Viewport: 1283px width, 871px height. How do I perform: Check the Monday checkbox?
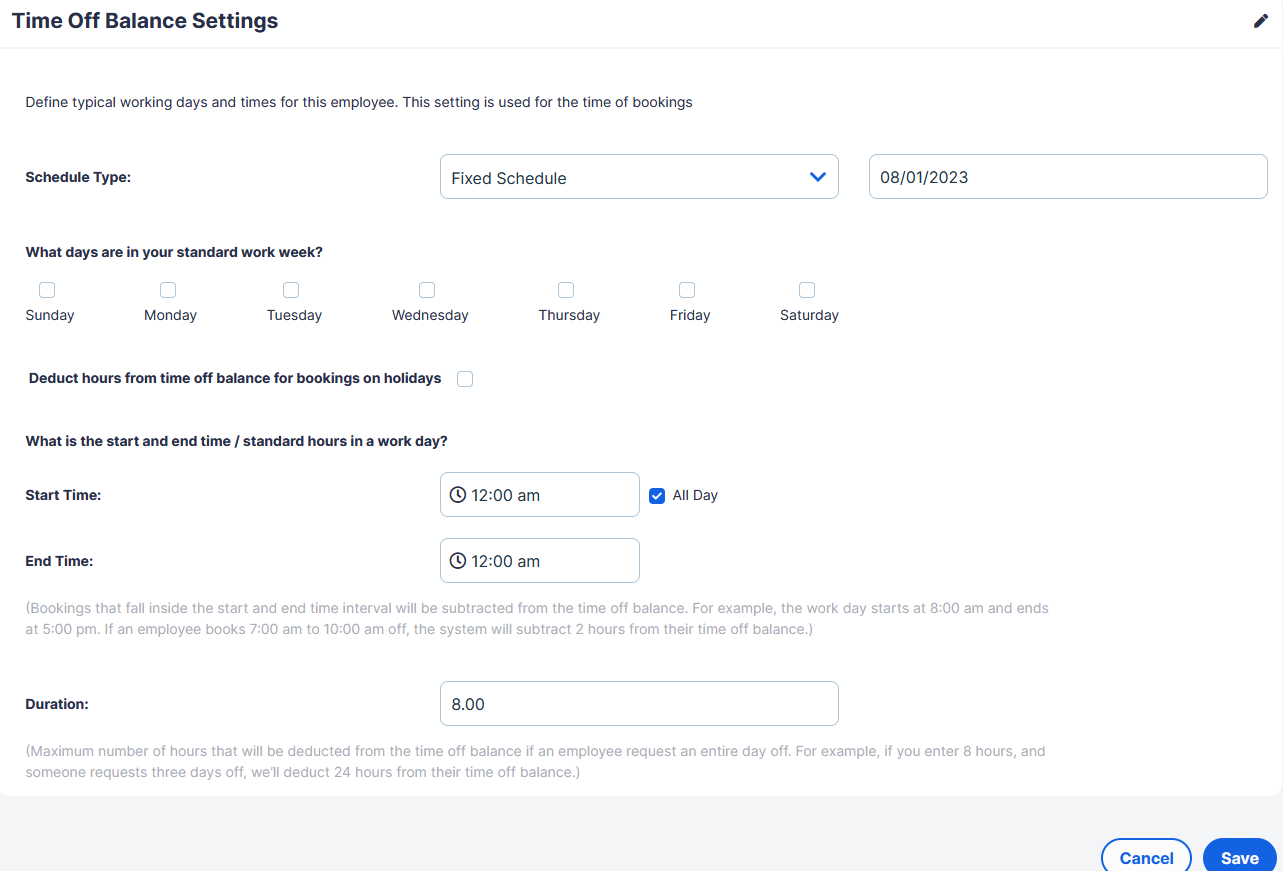pos(168,290)
